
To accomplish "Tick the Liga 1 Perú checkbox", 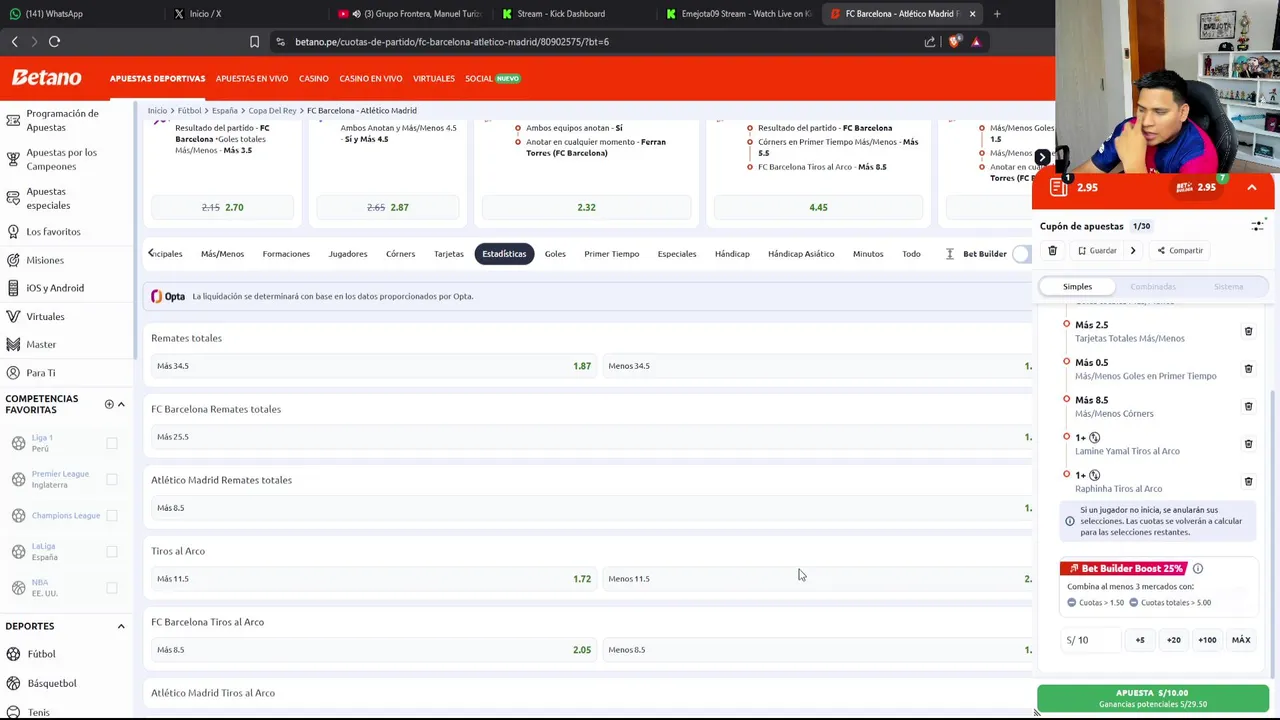I will 112,443.
